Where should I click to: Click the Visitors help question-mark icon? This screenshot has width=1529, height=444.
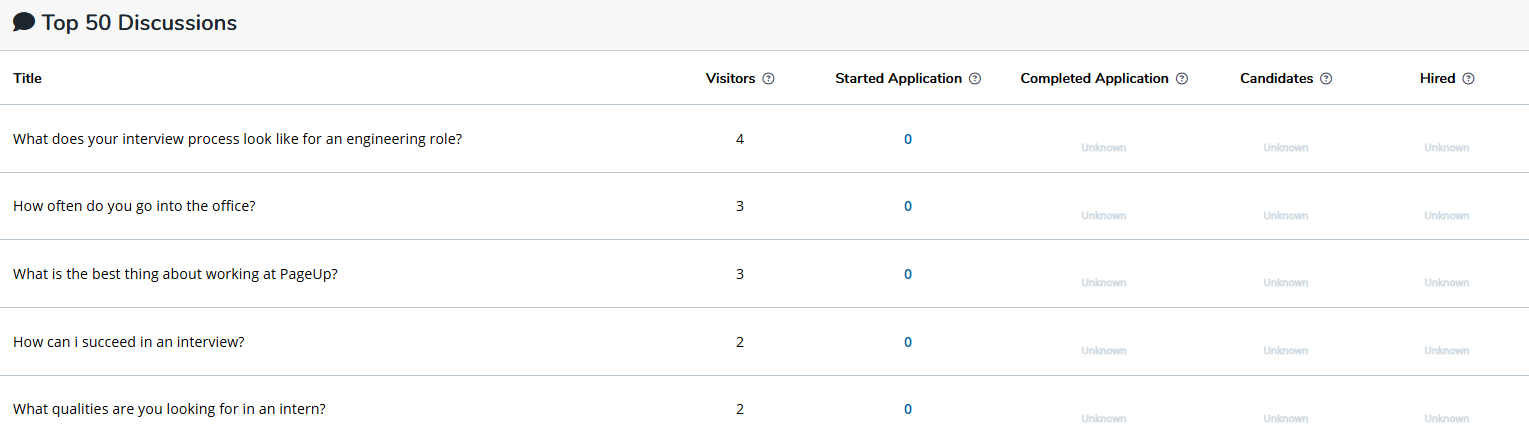point(768,79)
